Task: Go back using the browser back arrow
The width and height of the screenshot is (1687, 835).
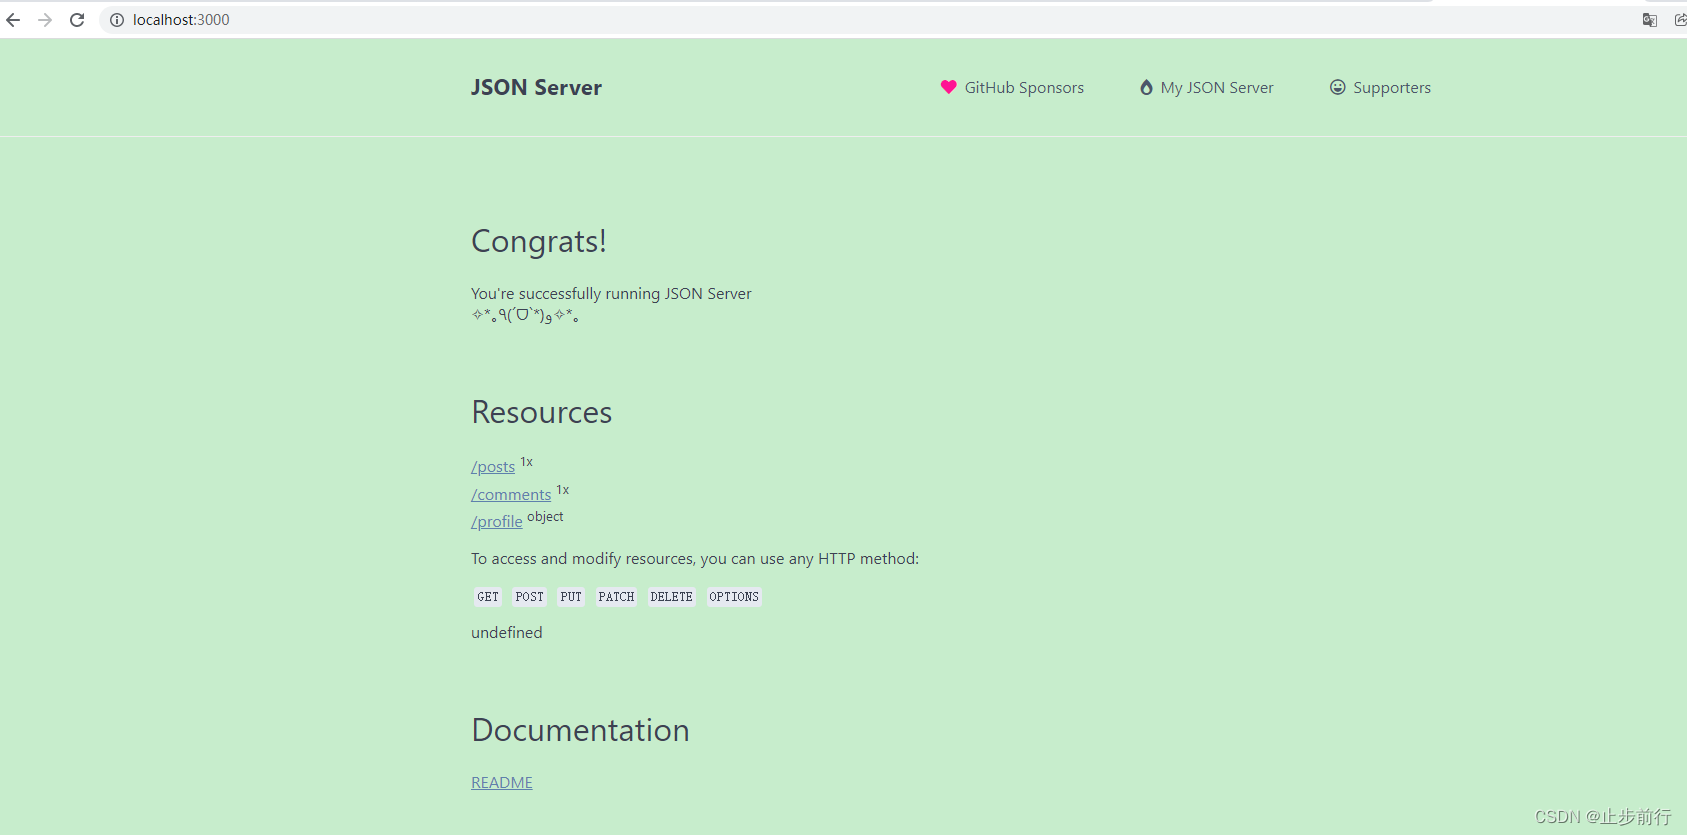Action: [x=13, y=20]
